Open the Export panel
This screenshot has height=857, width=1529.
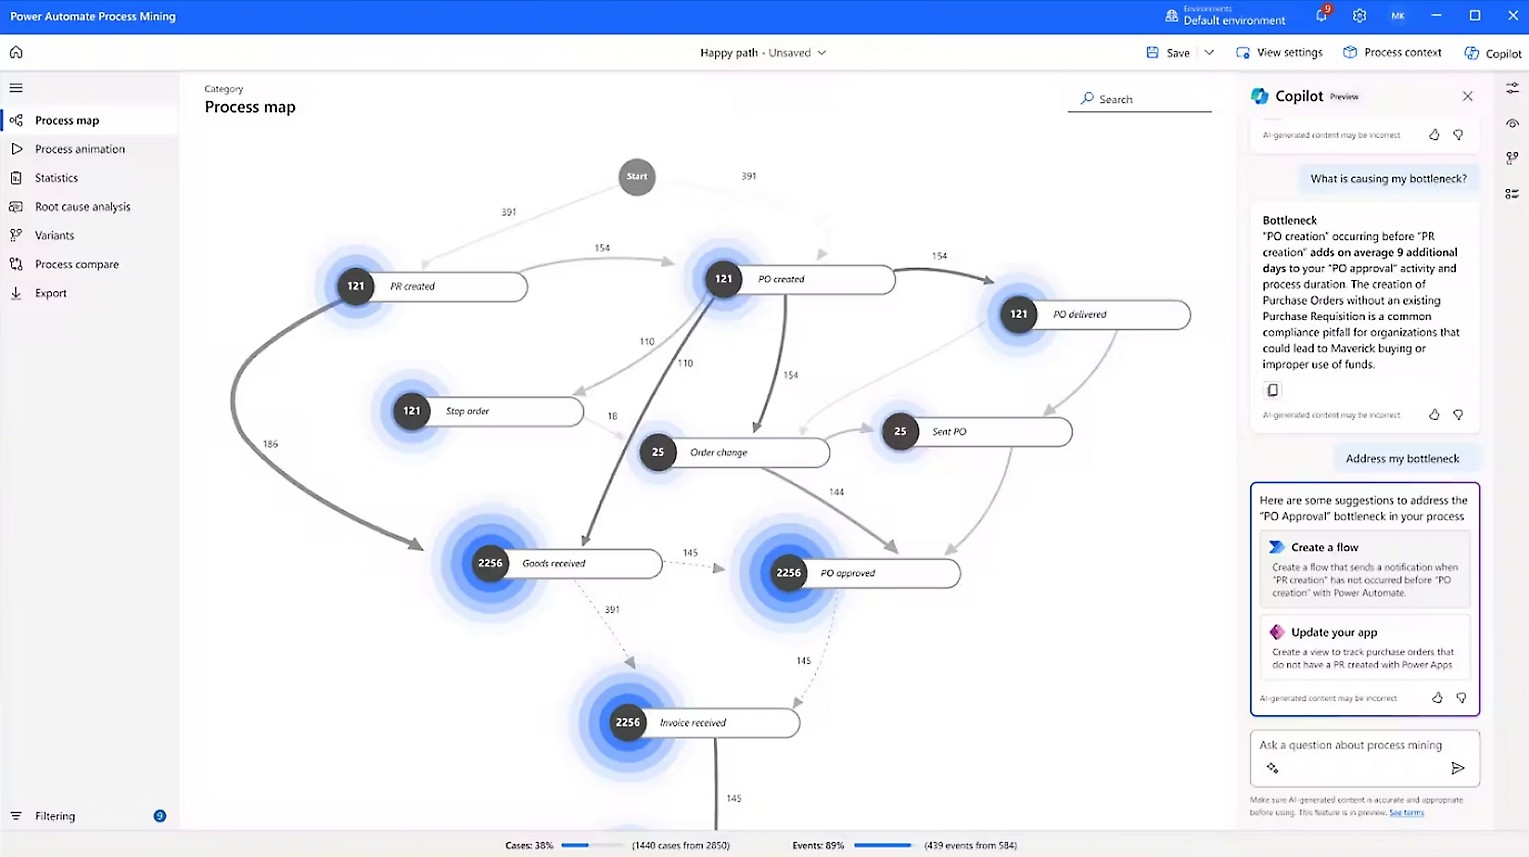(51, 292)
